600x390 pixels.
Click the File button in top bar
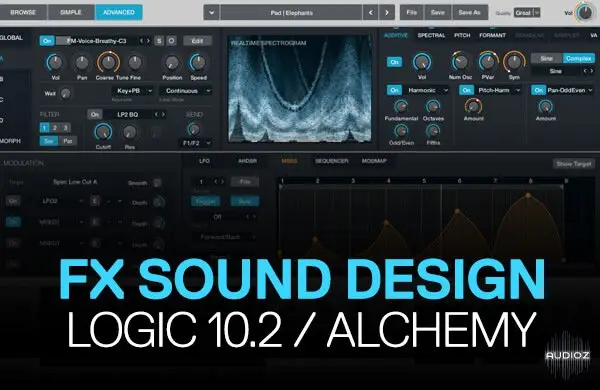pos(412,13)
